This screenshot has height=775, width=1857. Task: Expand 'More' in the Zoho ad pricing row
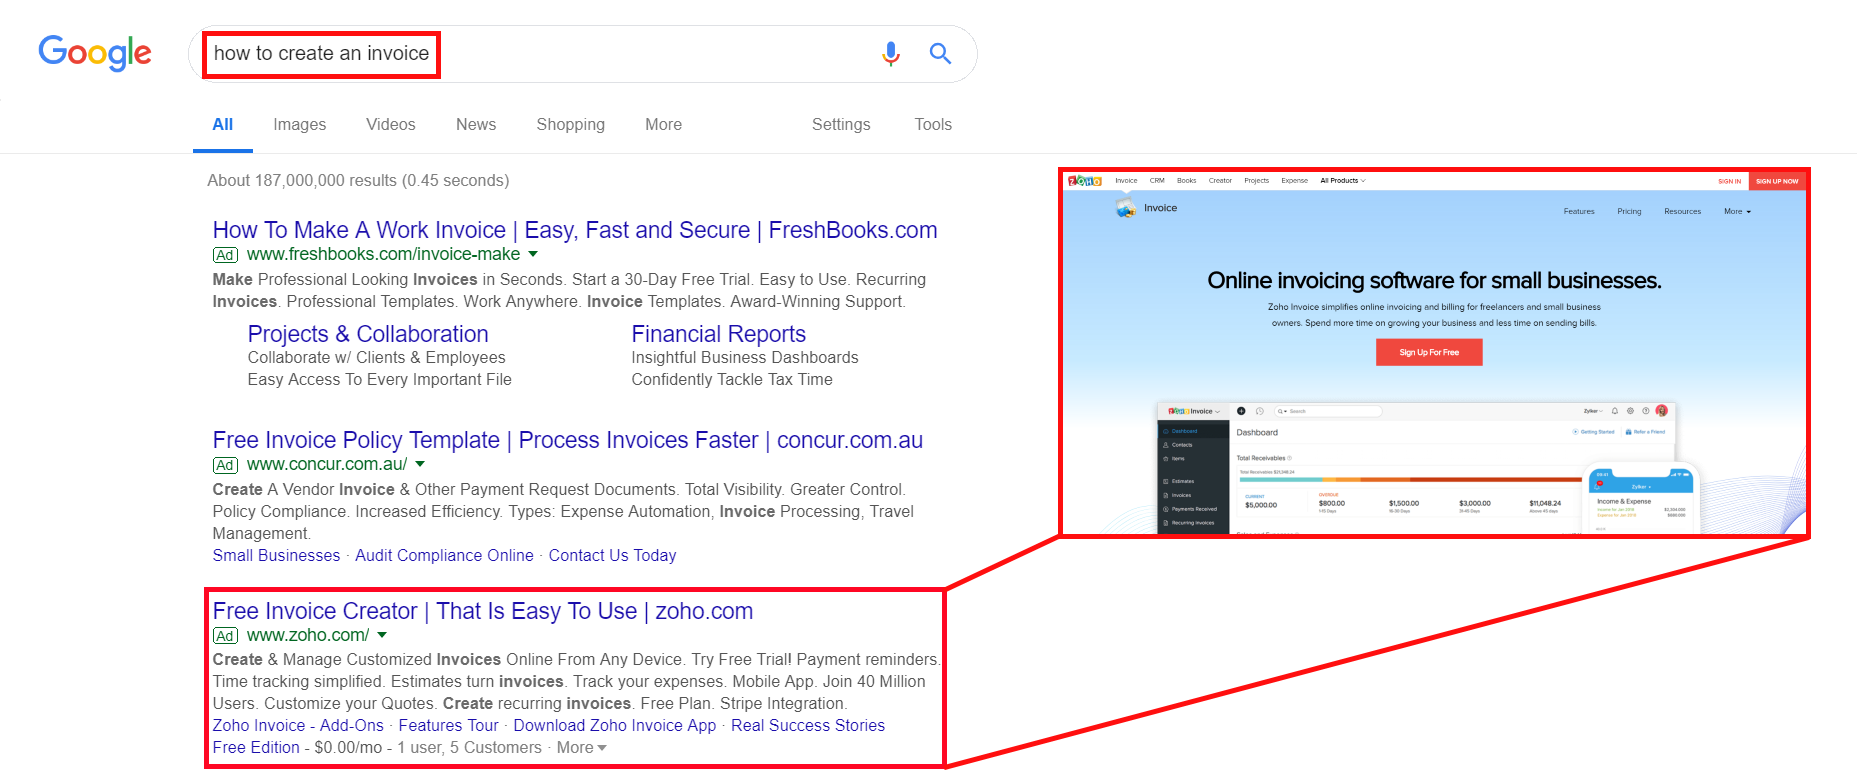pos(581,748)
